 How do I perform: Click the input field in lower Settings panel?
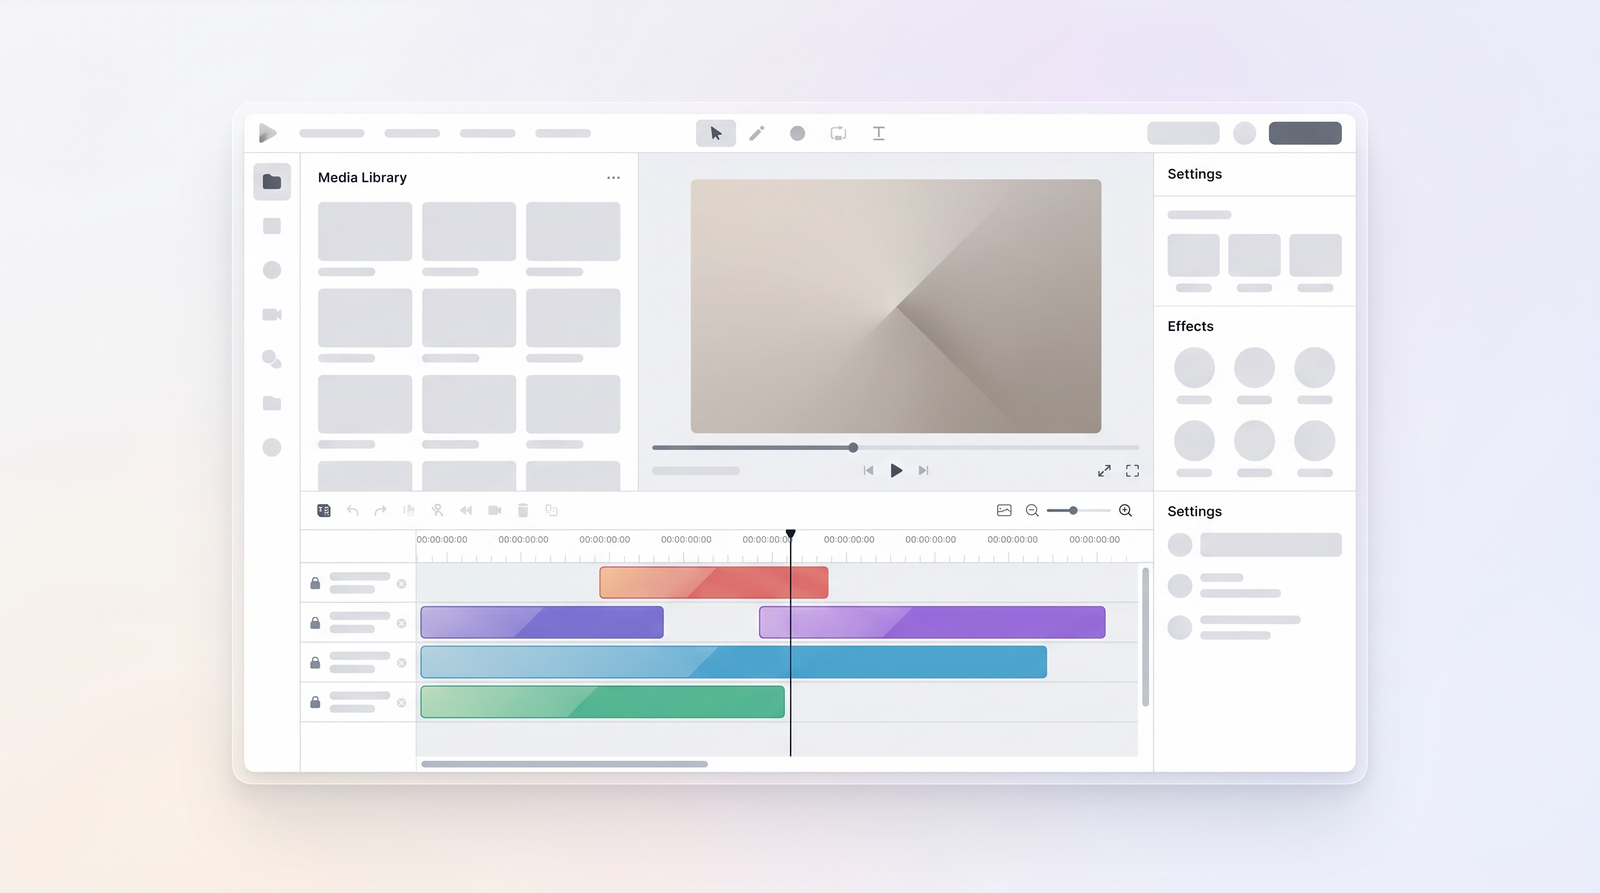(1271, 545)
